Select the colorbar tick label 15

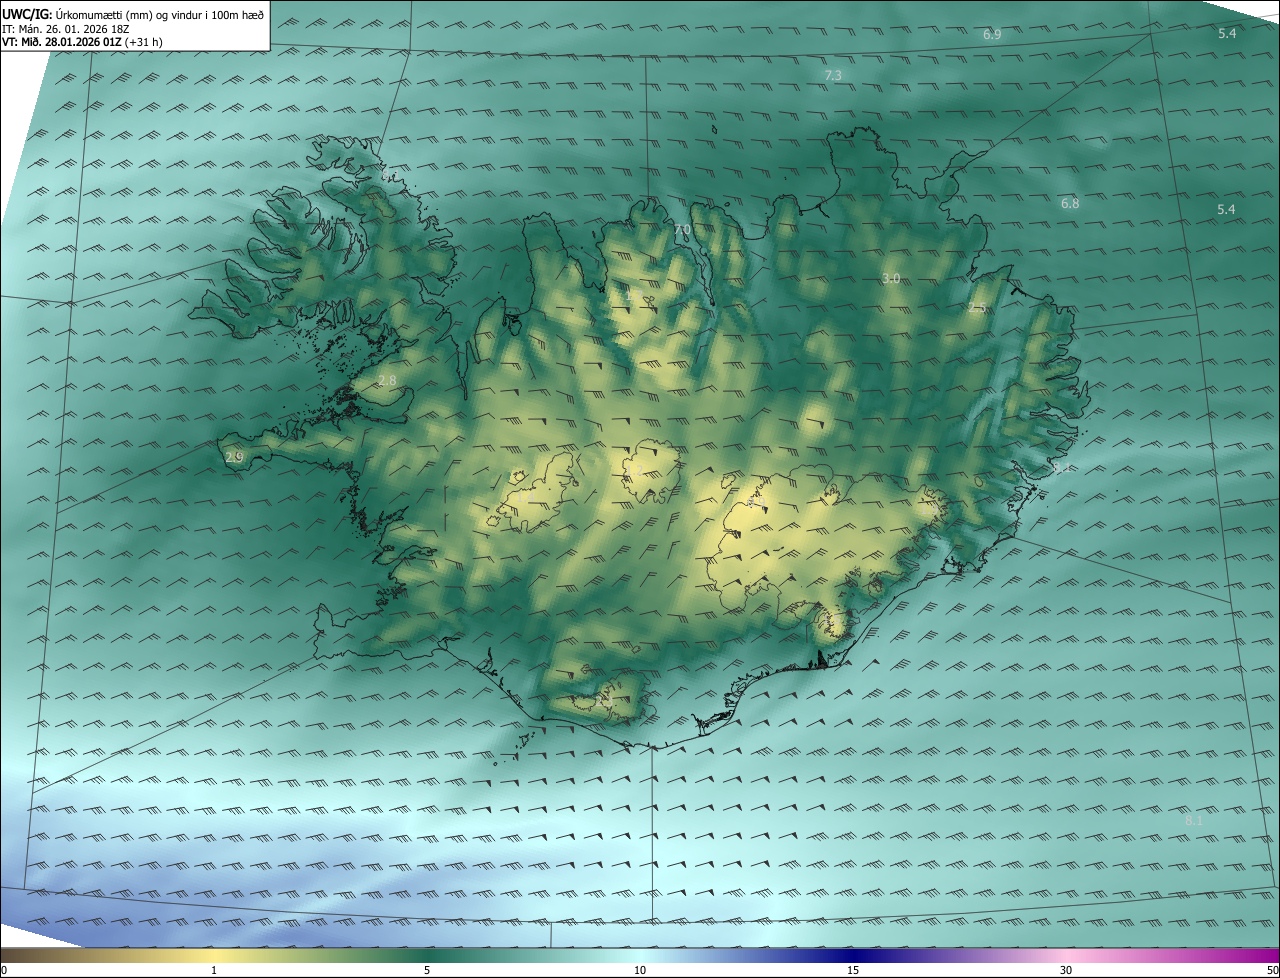pyautogui.click(x=853, y=970)
